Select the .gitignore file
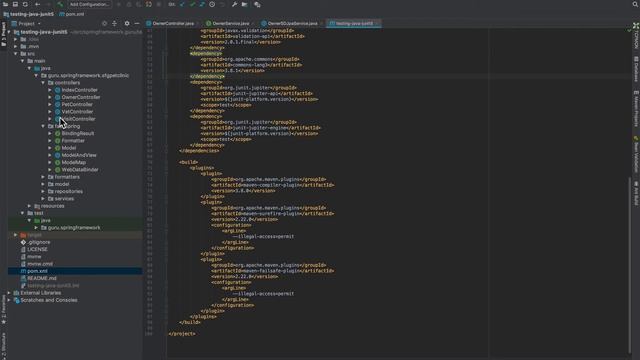The width and height of the screenshot is (640, 360). [39, 242]
